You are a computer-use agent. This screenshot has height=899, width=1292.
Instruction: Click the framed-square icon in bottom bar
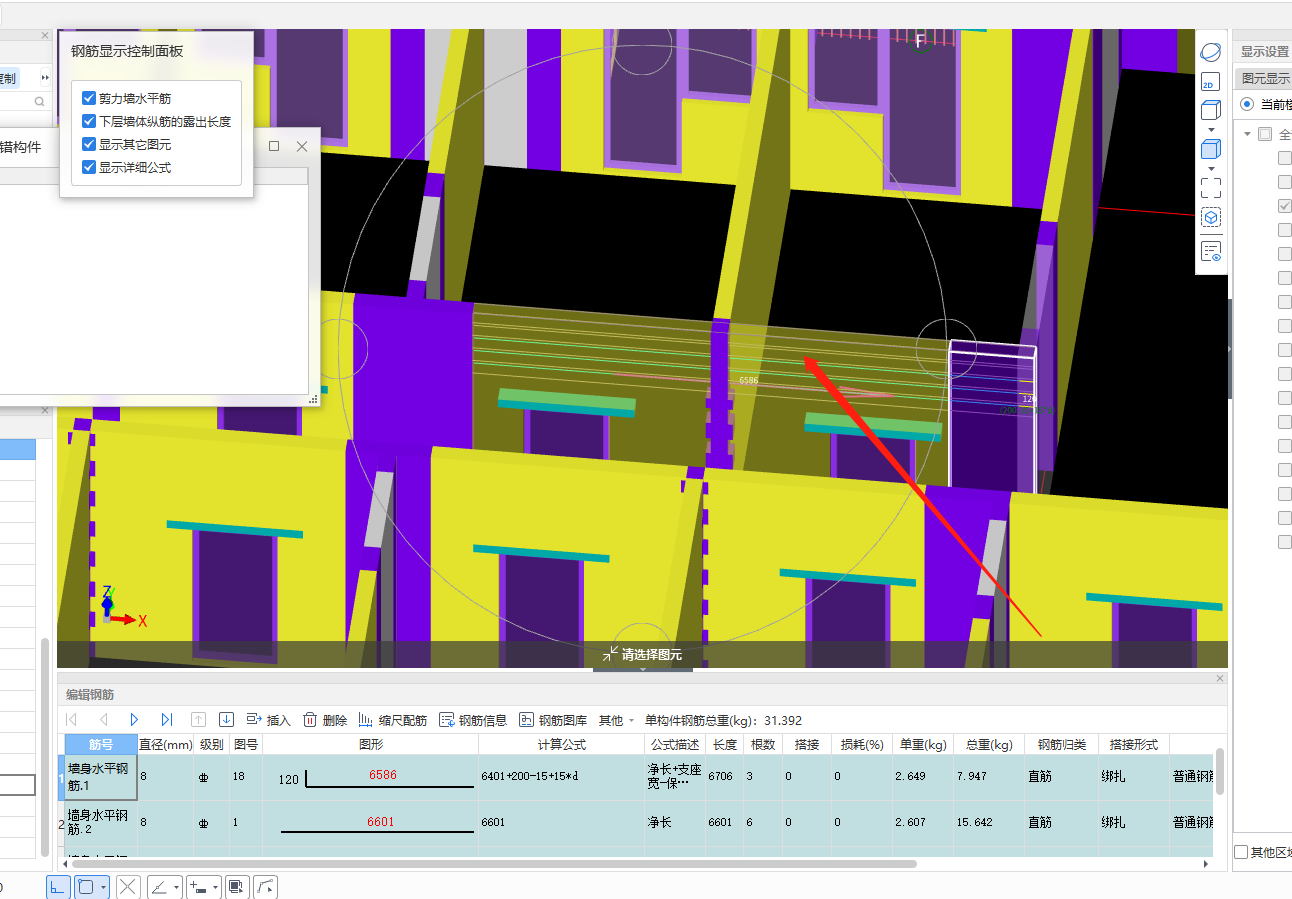point(236,886)
